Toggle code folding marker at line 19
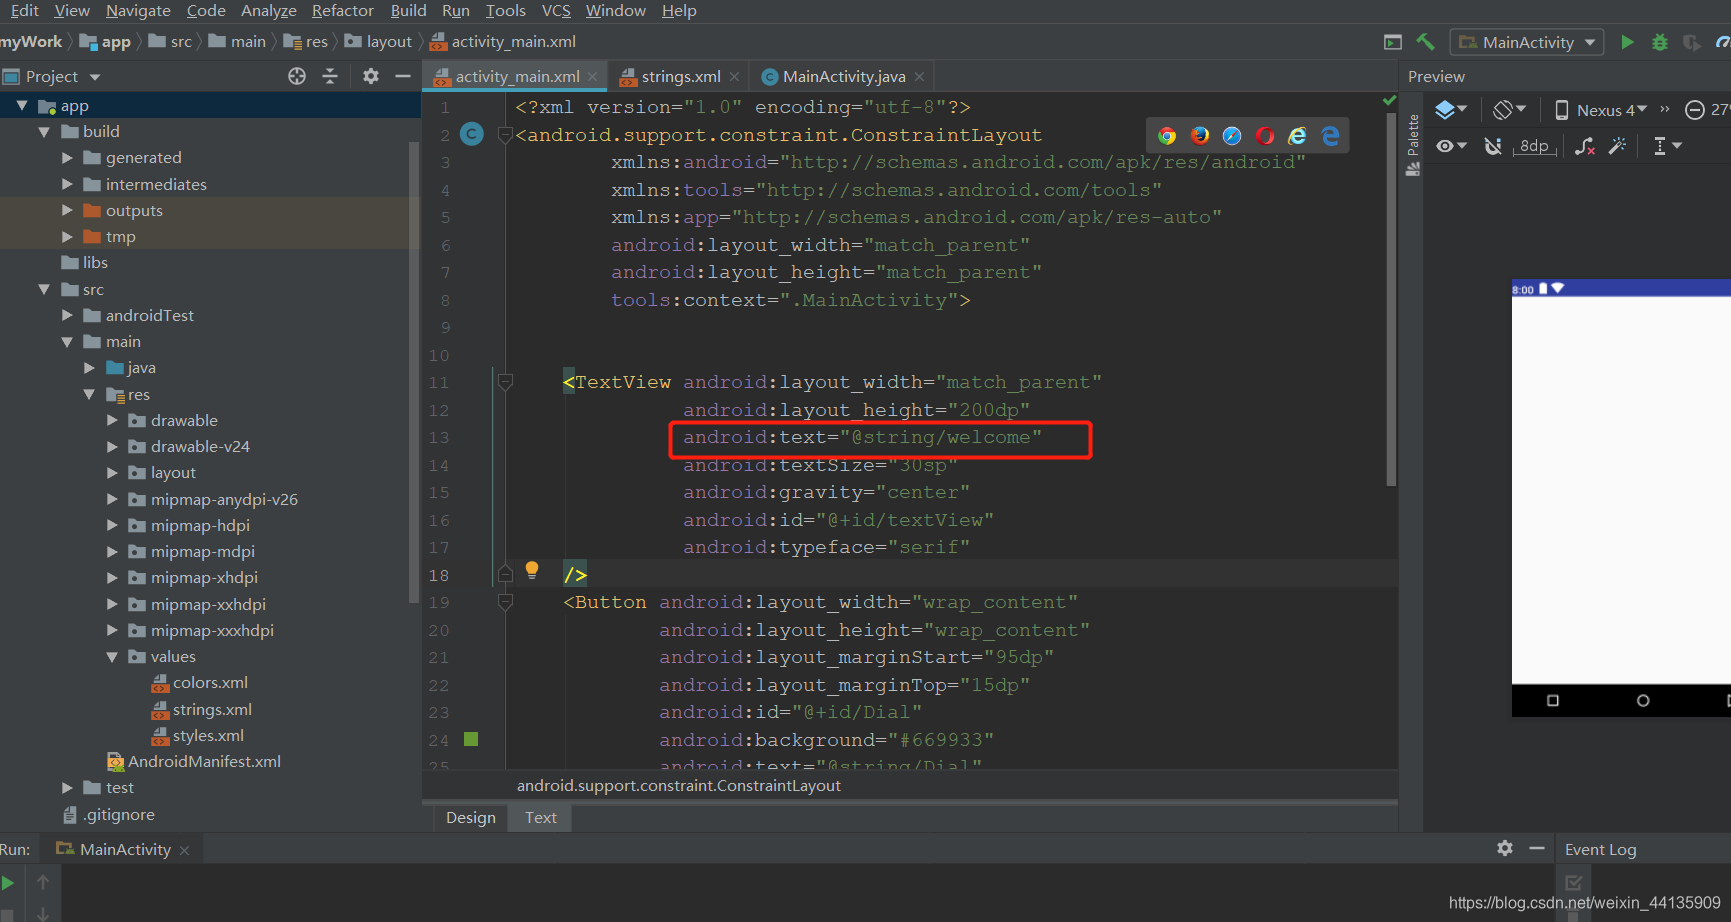The height and width of the screenshot is (922, 1731). [x=505, y=602]
